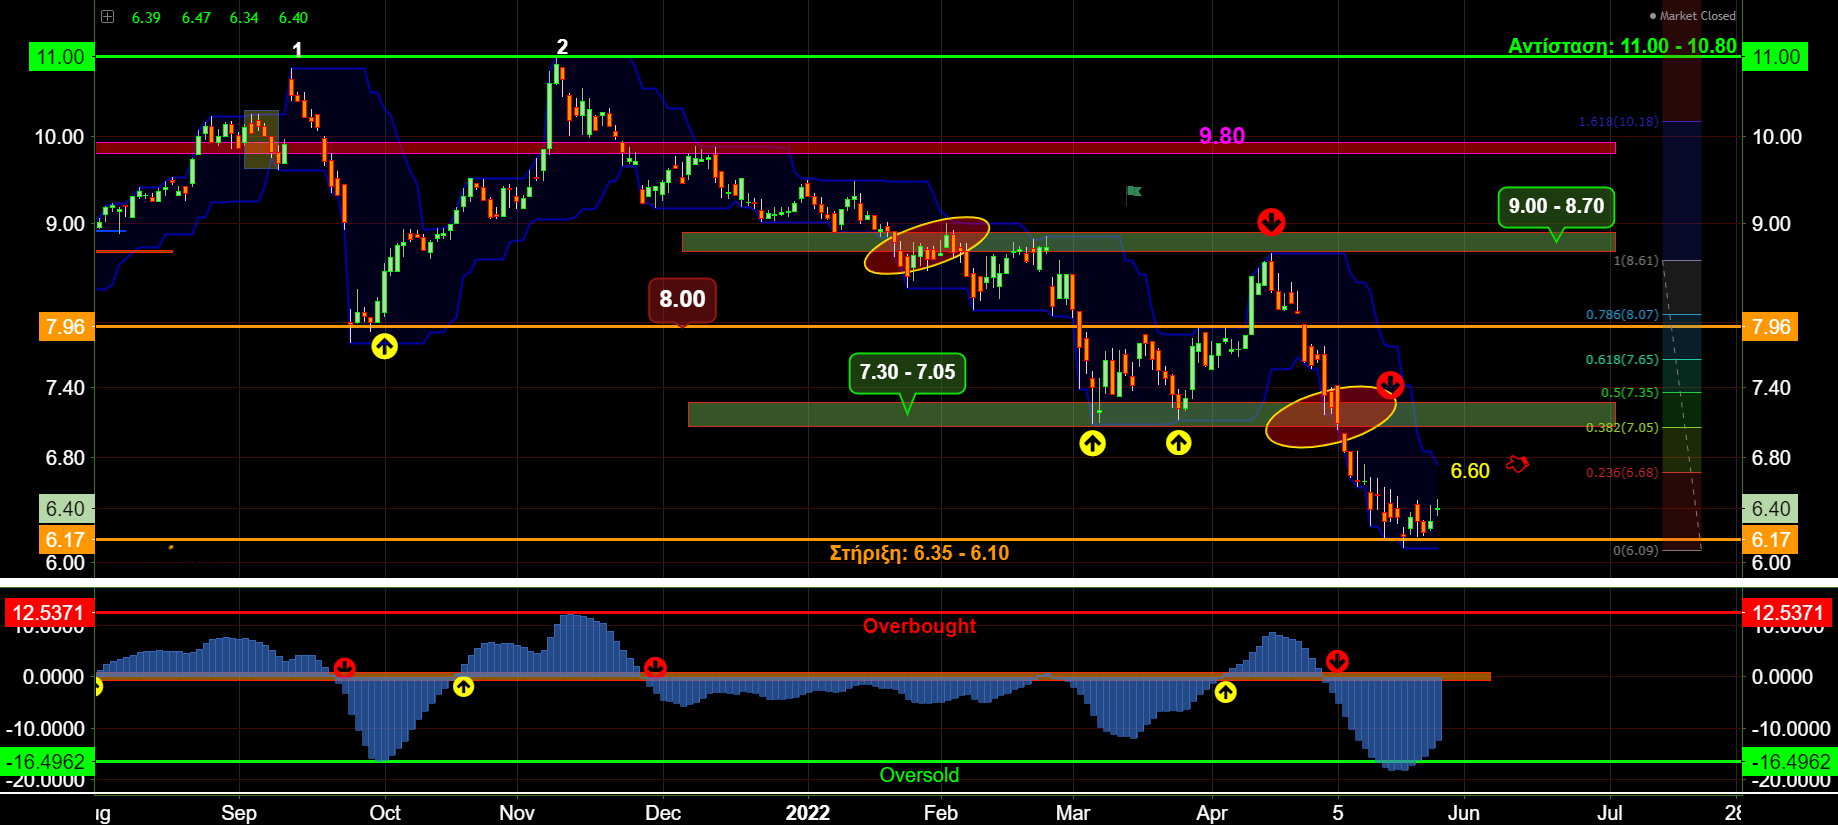Click the 8.00 red callout label
1838x825 pixels.
click(x=682, y=299)
